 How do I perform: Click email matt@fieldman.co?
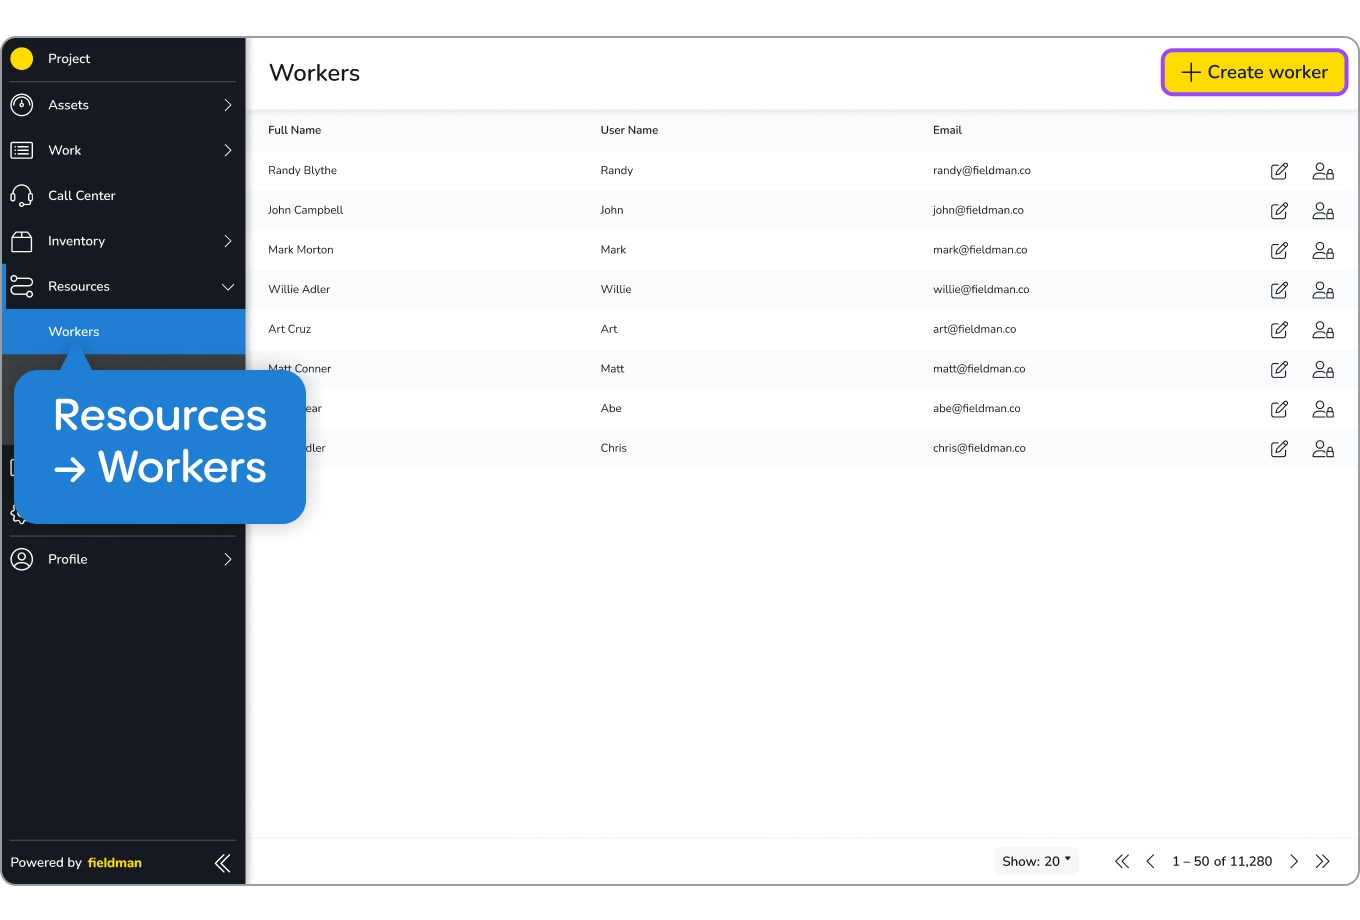click(979, 369)
